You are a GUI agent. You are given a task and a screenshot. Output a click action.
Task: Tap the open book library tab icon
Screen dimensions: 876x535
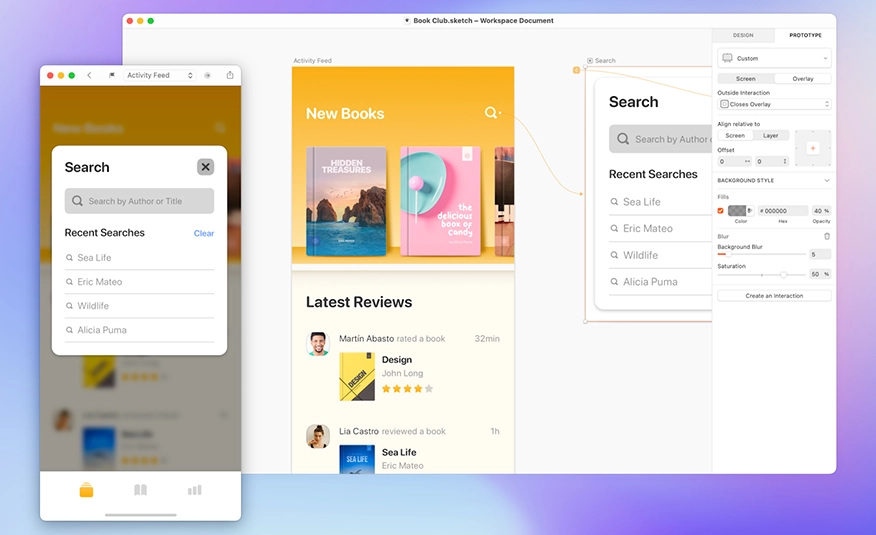coord(140,490)
